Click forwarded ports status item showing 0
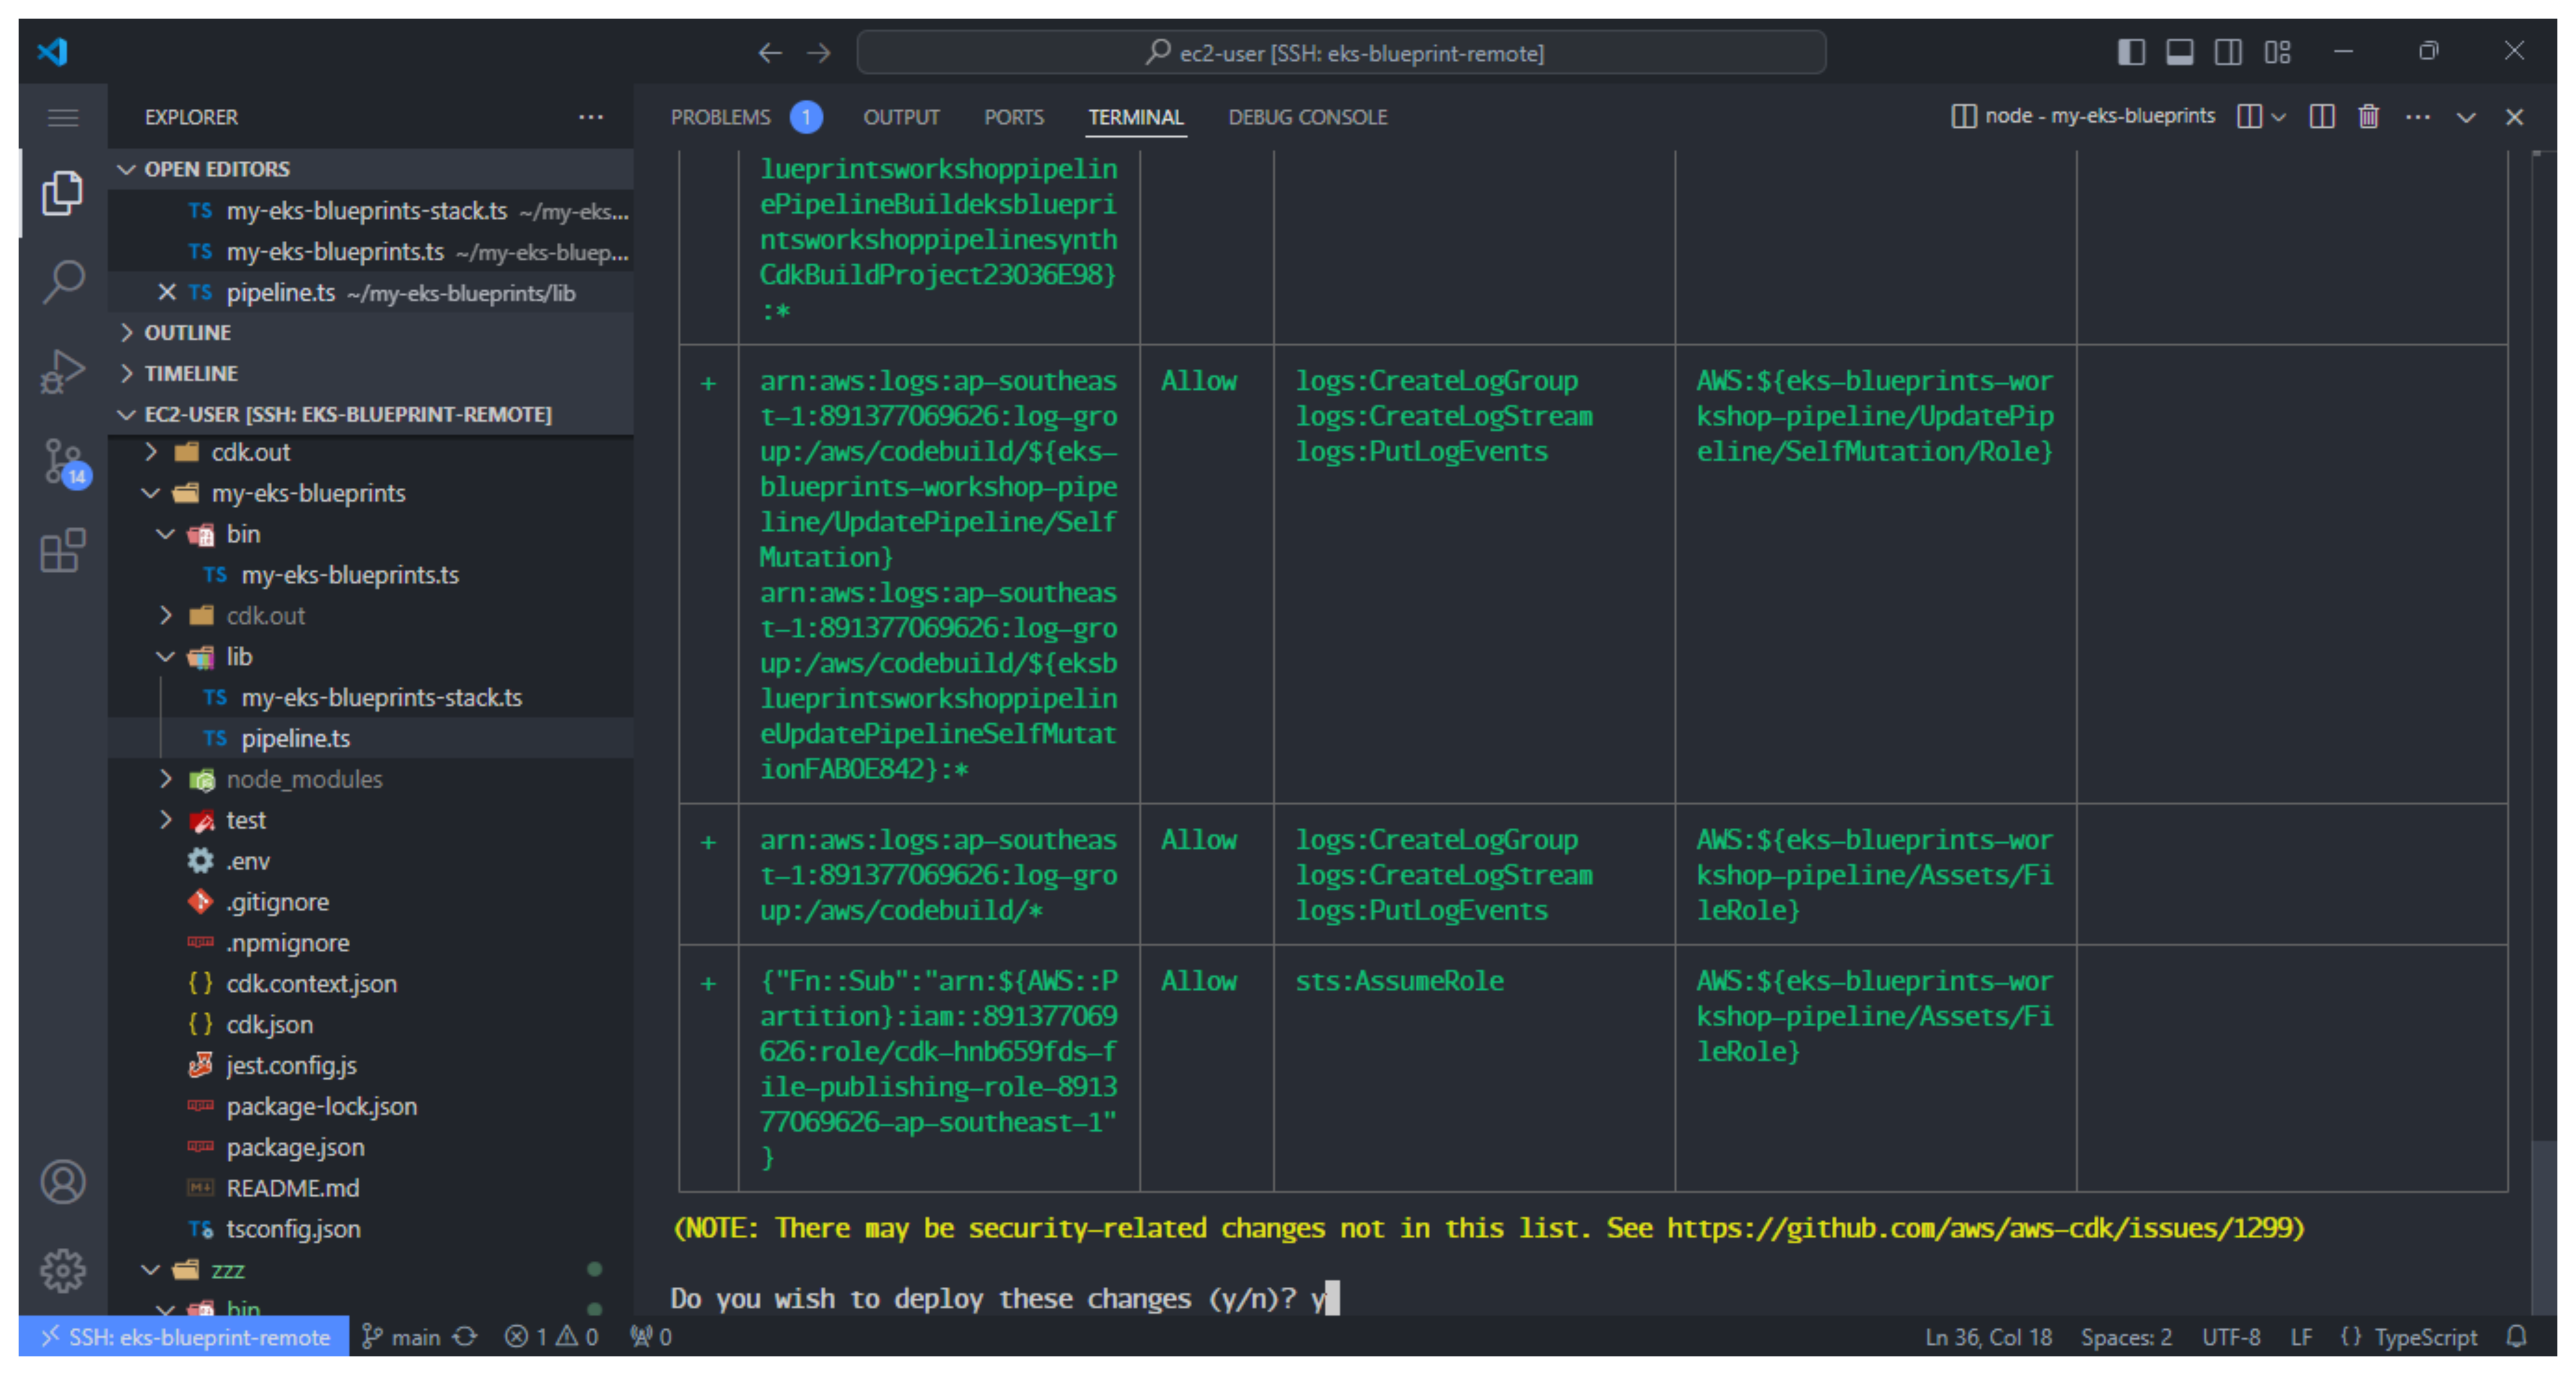The width and height of the screenshot is (2576, 1375). [x=651, y=1336]
